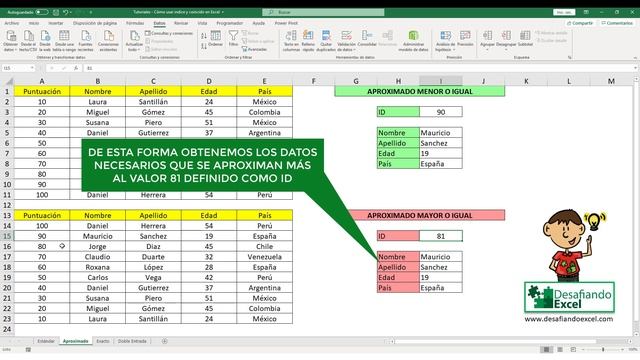Run Relleno rápido

(x=308, y=41)
